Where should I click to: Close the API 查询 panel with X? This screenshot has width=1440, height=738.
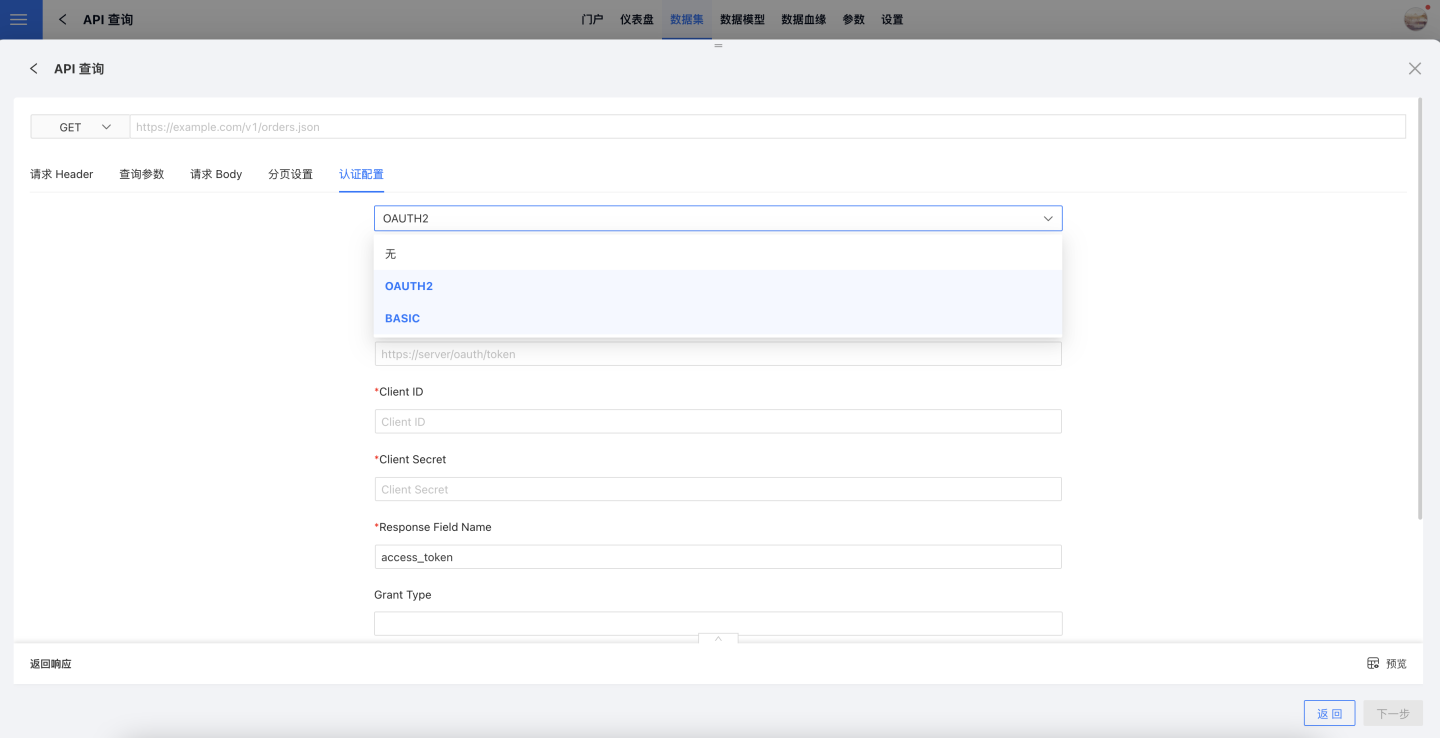1414,69
